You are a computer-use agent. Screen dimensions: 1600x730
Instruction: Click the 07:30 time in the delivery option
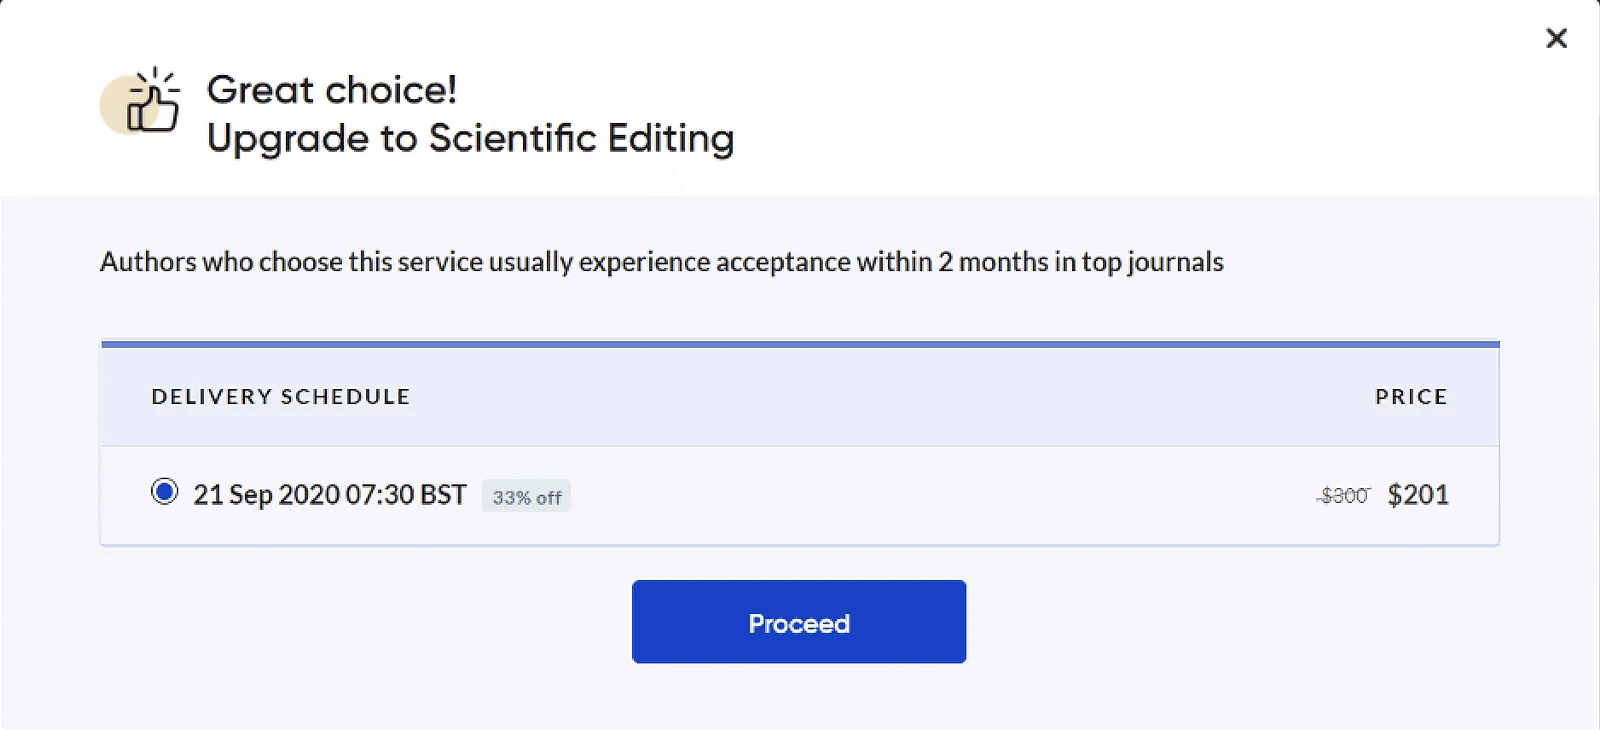click(379, 495)
